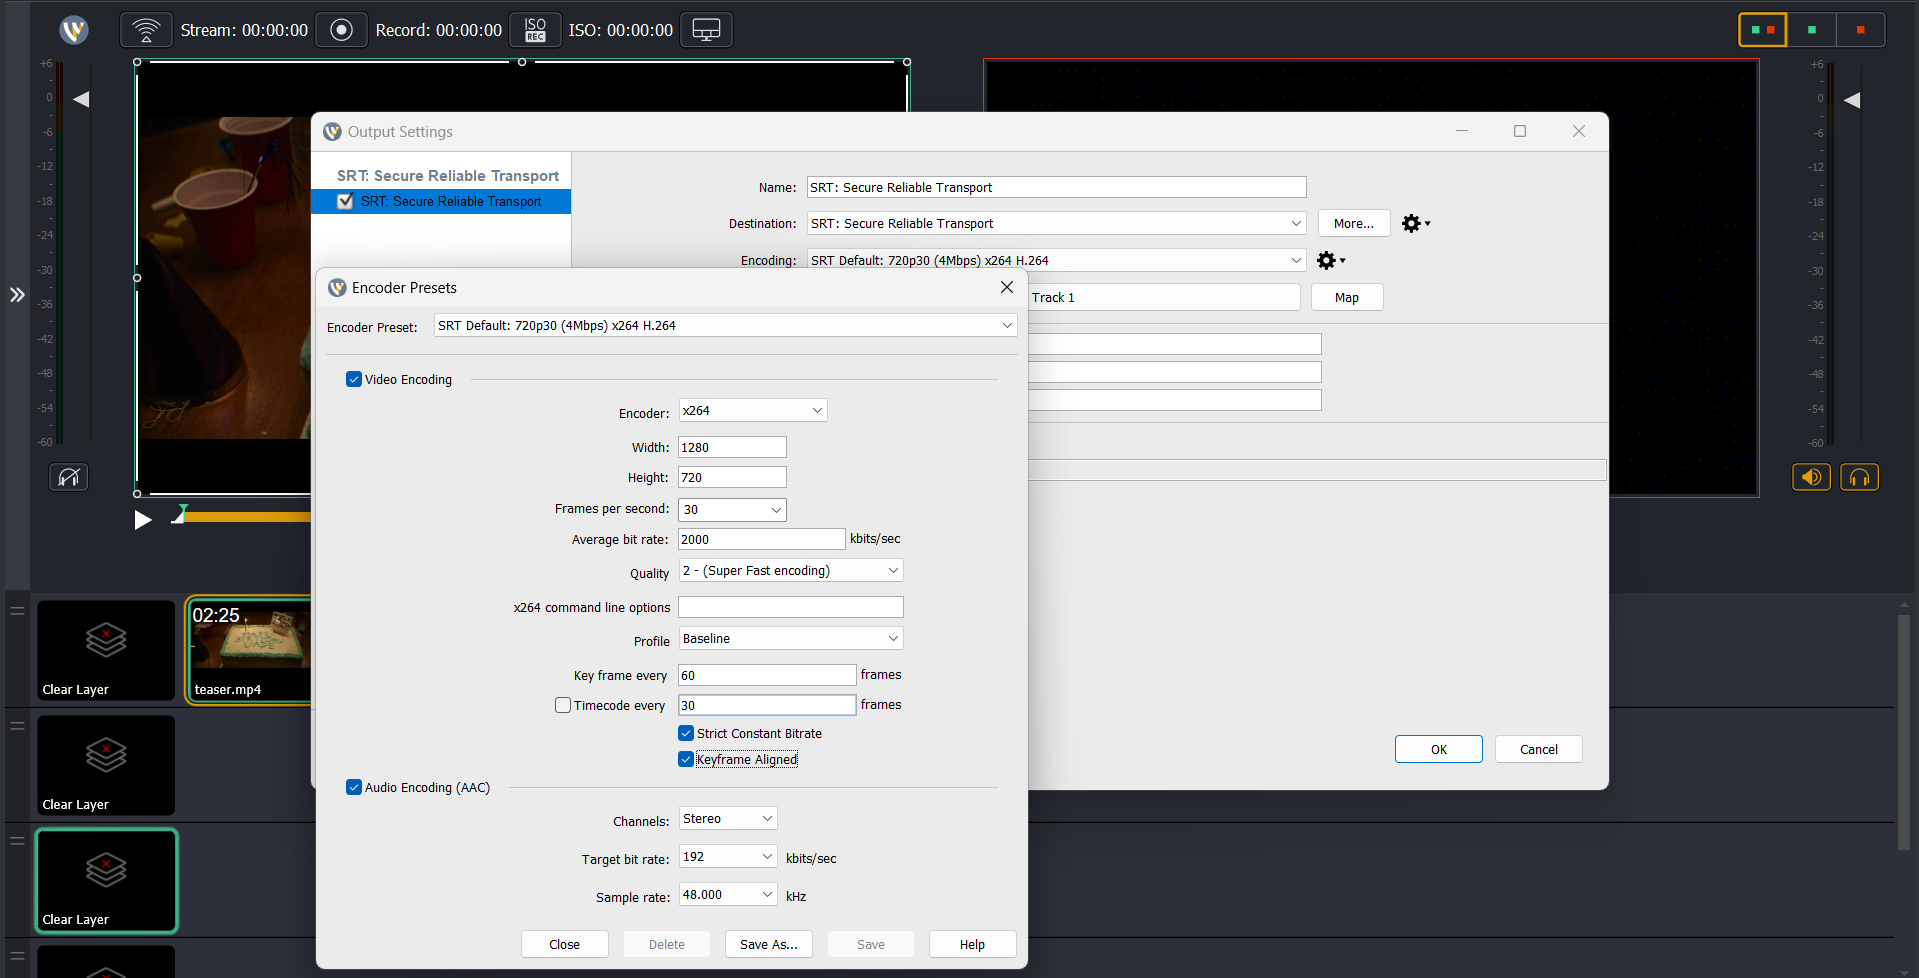Play the preview clip

143,519
